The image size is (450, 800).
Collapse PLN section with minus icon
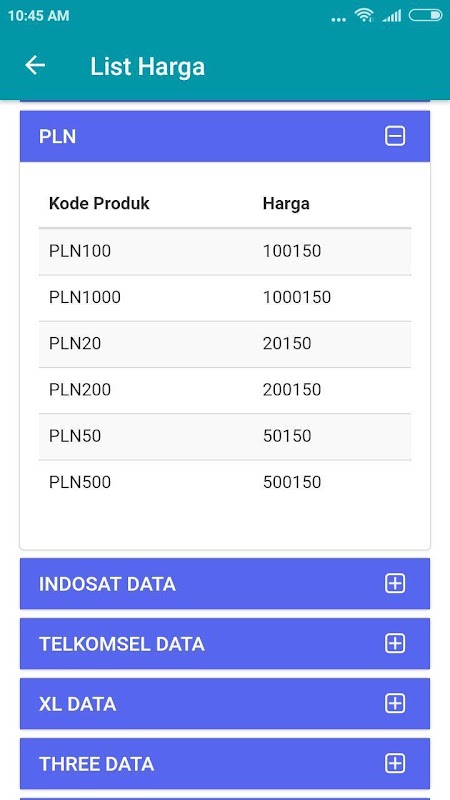[395, 136]
